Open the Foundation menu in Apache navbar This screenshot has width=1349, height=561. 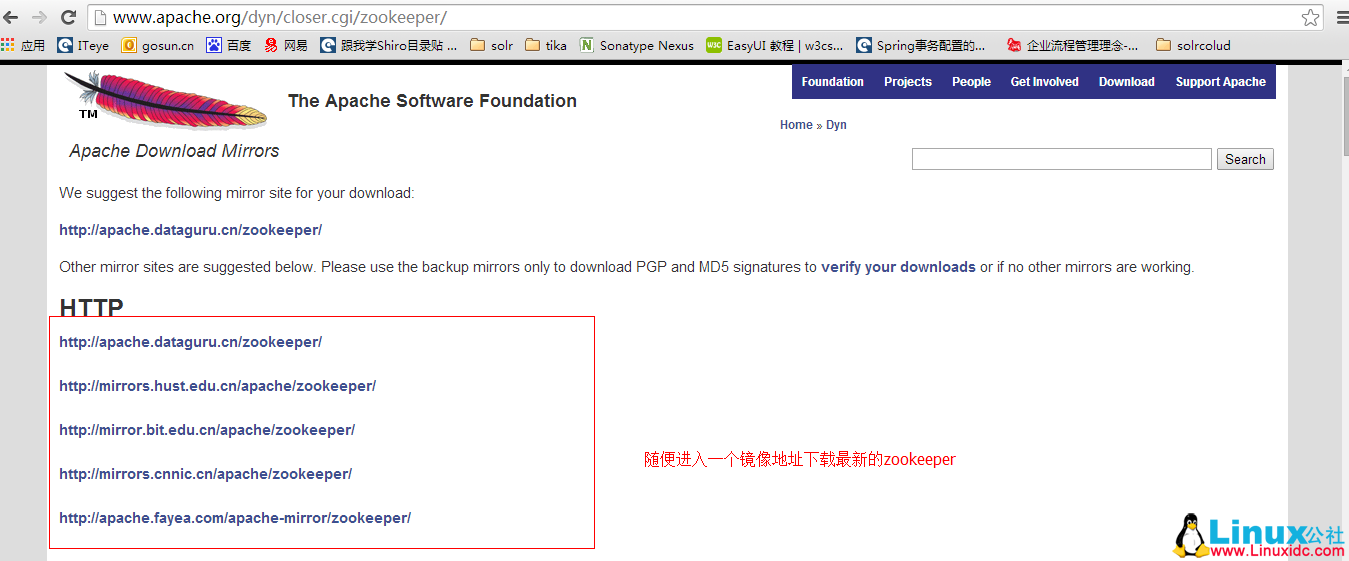pos(832,82)
